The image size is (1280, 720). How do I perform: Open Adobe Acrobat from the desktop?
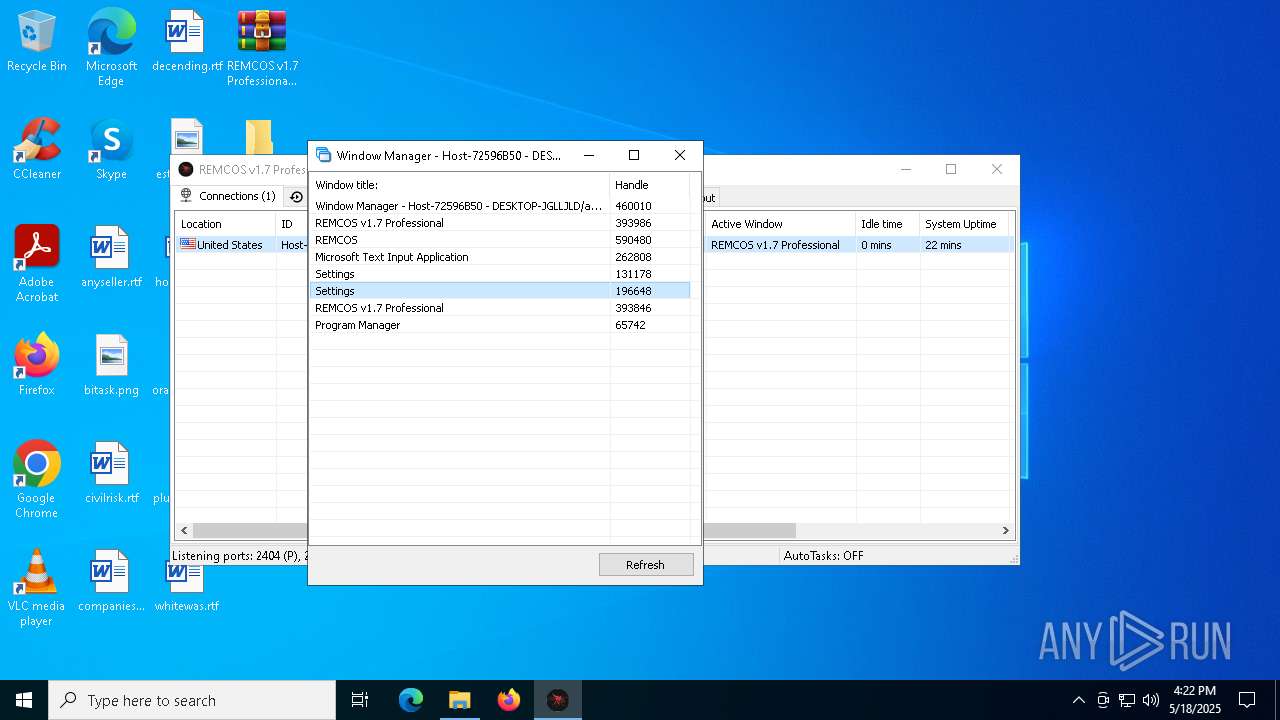click(x=37, y=264)
